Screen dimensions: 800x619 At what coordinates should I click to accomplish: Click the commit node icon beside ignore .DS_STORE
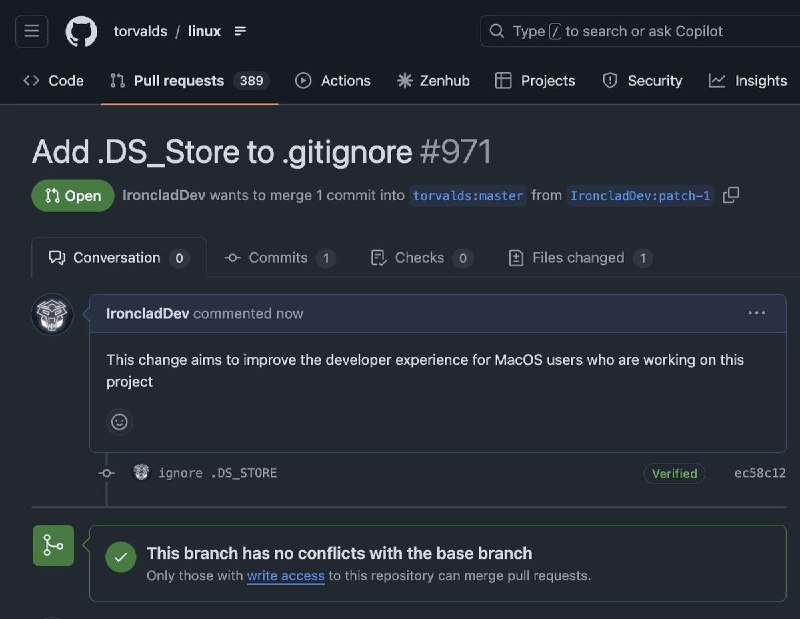[x=106, y=473]
